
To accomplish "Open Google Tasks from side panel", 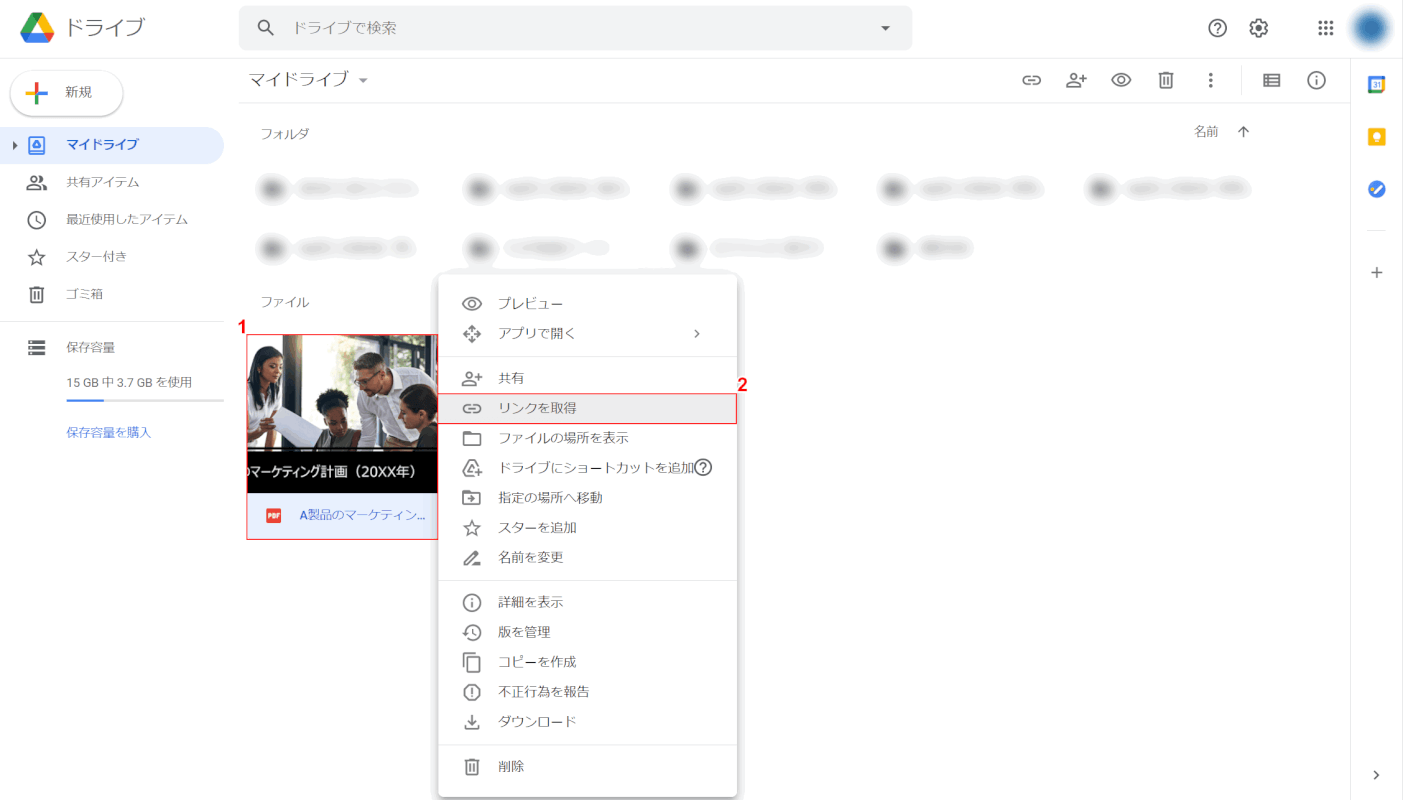I will [1376, 188].
